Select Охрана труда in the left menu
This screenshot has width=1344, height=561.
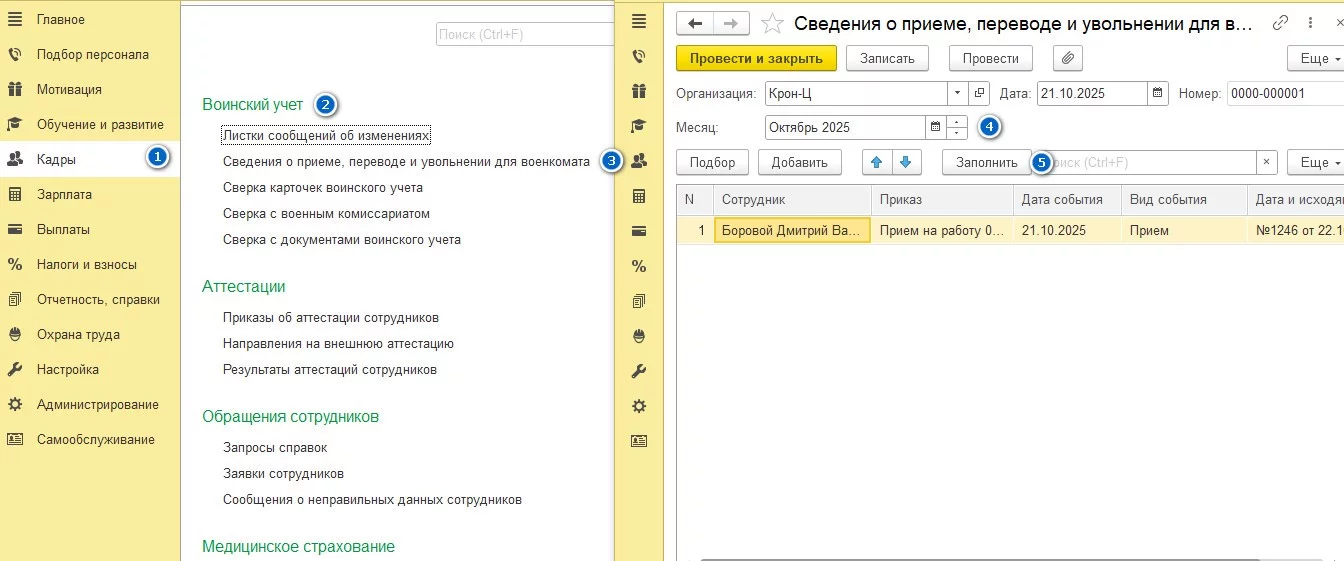(90, 334)
